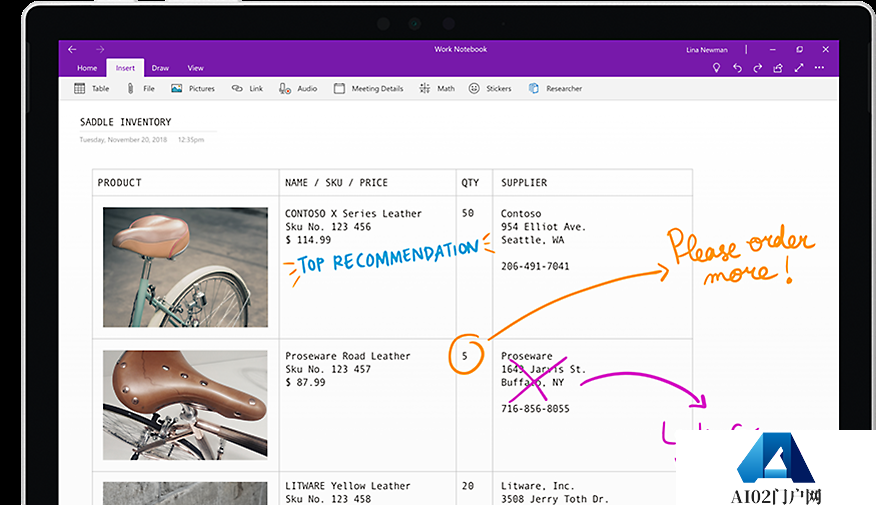
Task: Click the 954 Elliot Ave. address
Action: click(x=543, y=227)
